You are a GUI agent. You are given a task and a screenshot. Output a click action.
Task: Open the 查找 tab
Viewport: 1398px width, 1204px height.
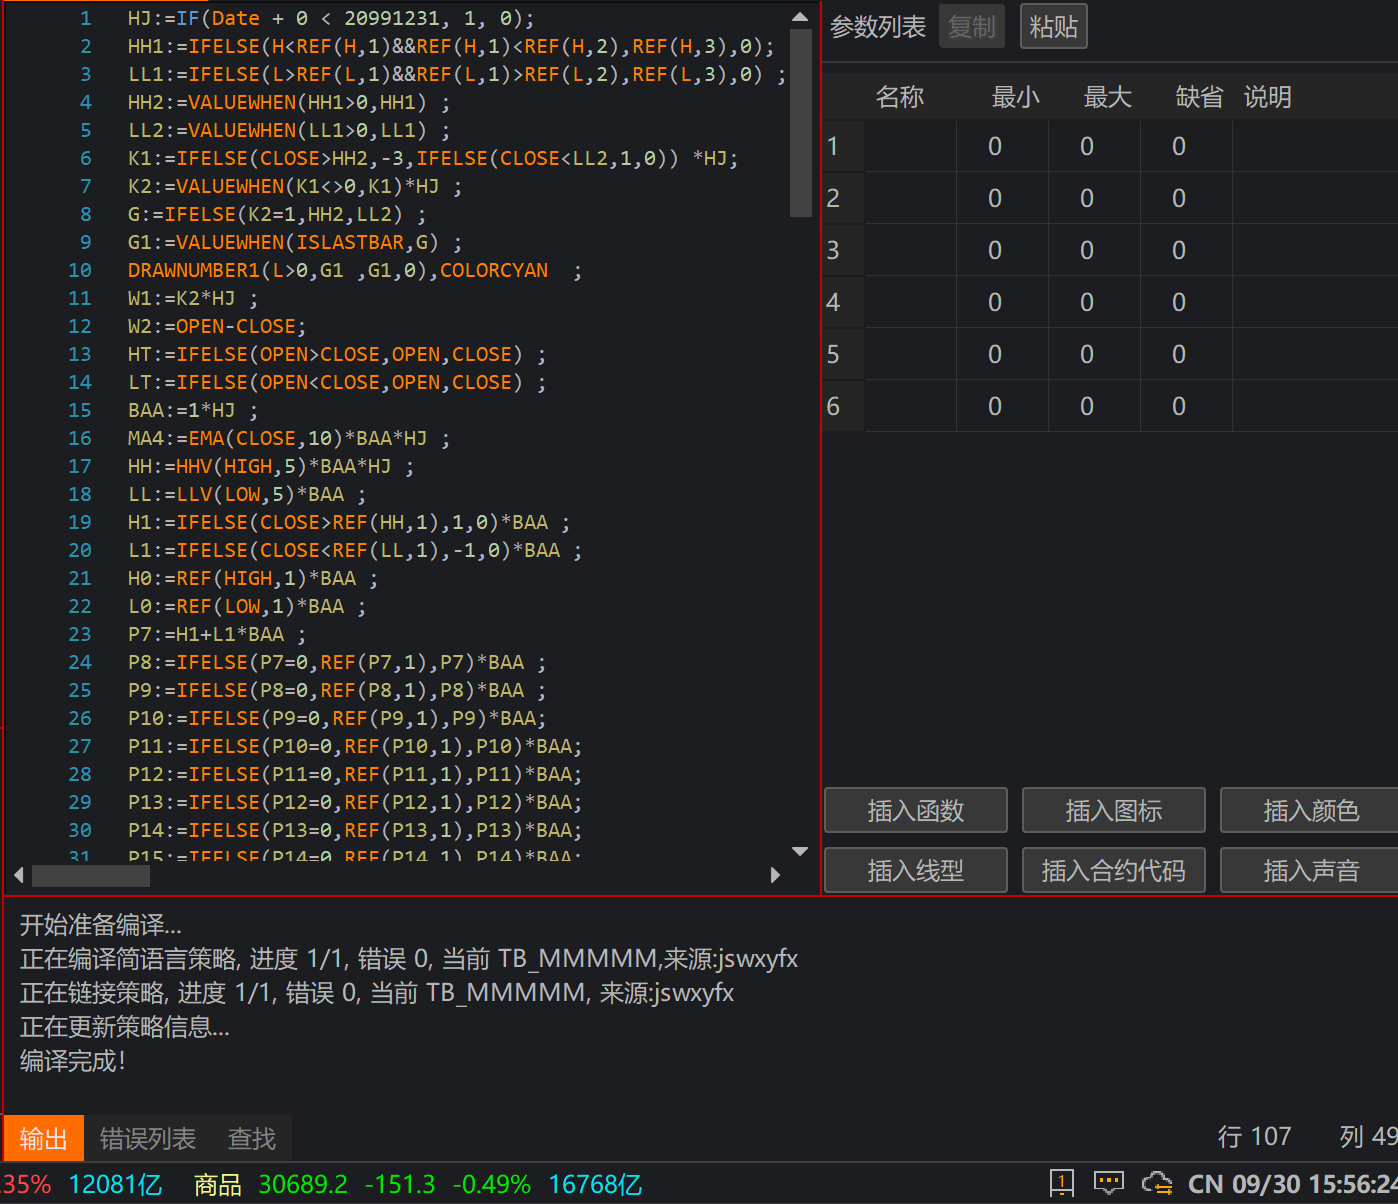[x=251, y=1138]
